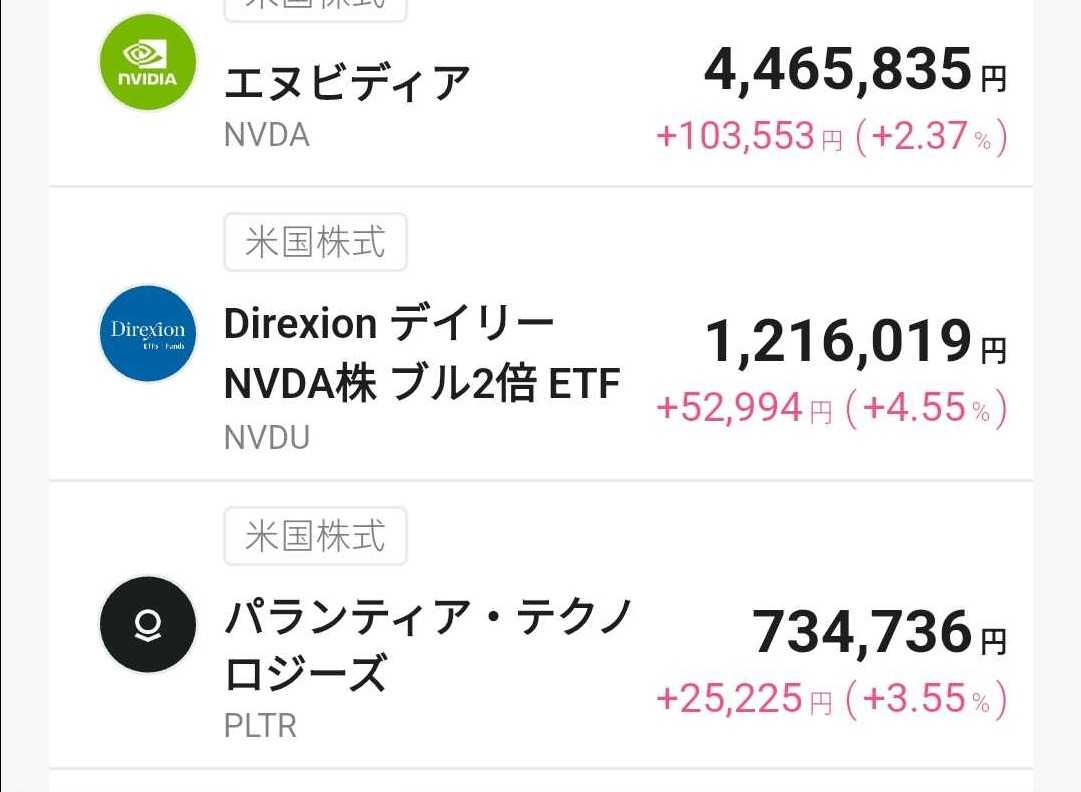Image resolution: width=1081 pixels, height=792 pixels.
Task: Select the PLTR ticker symbol
Action: point(260,725)
